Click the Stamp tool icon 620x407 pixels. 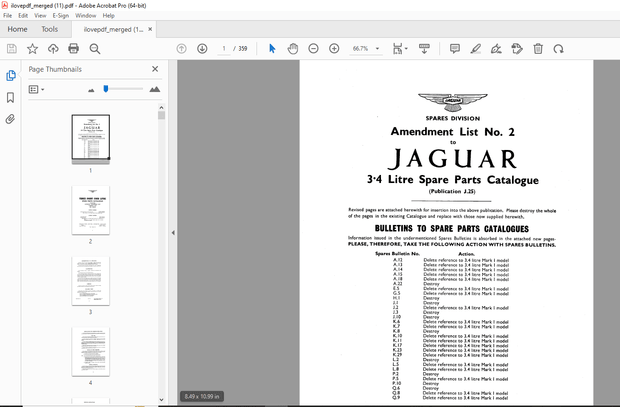point(517,49)
